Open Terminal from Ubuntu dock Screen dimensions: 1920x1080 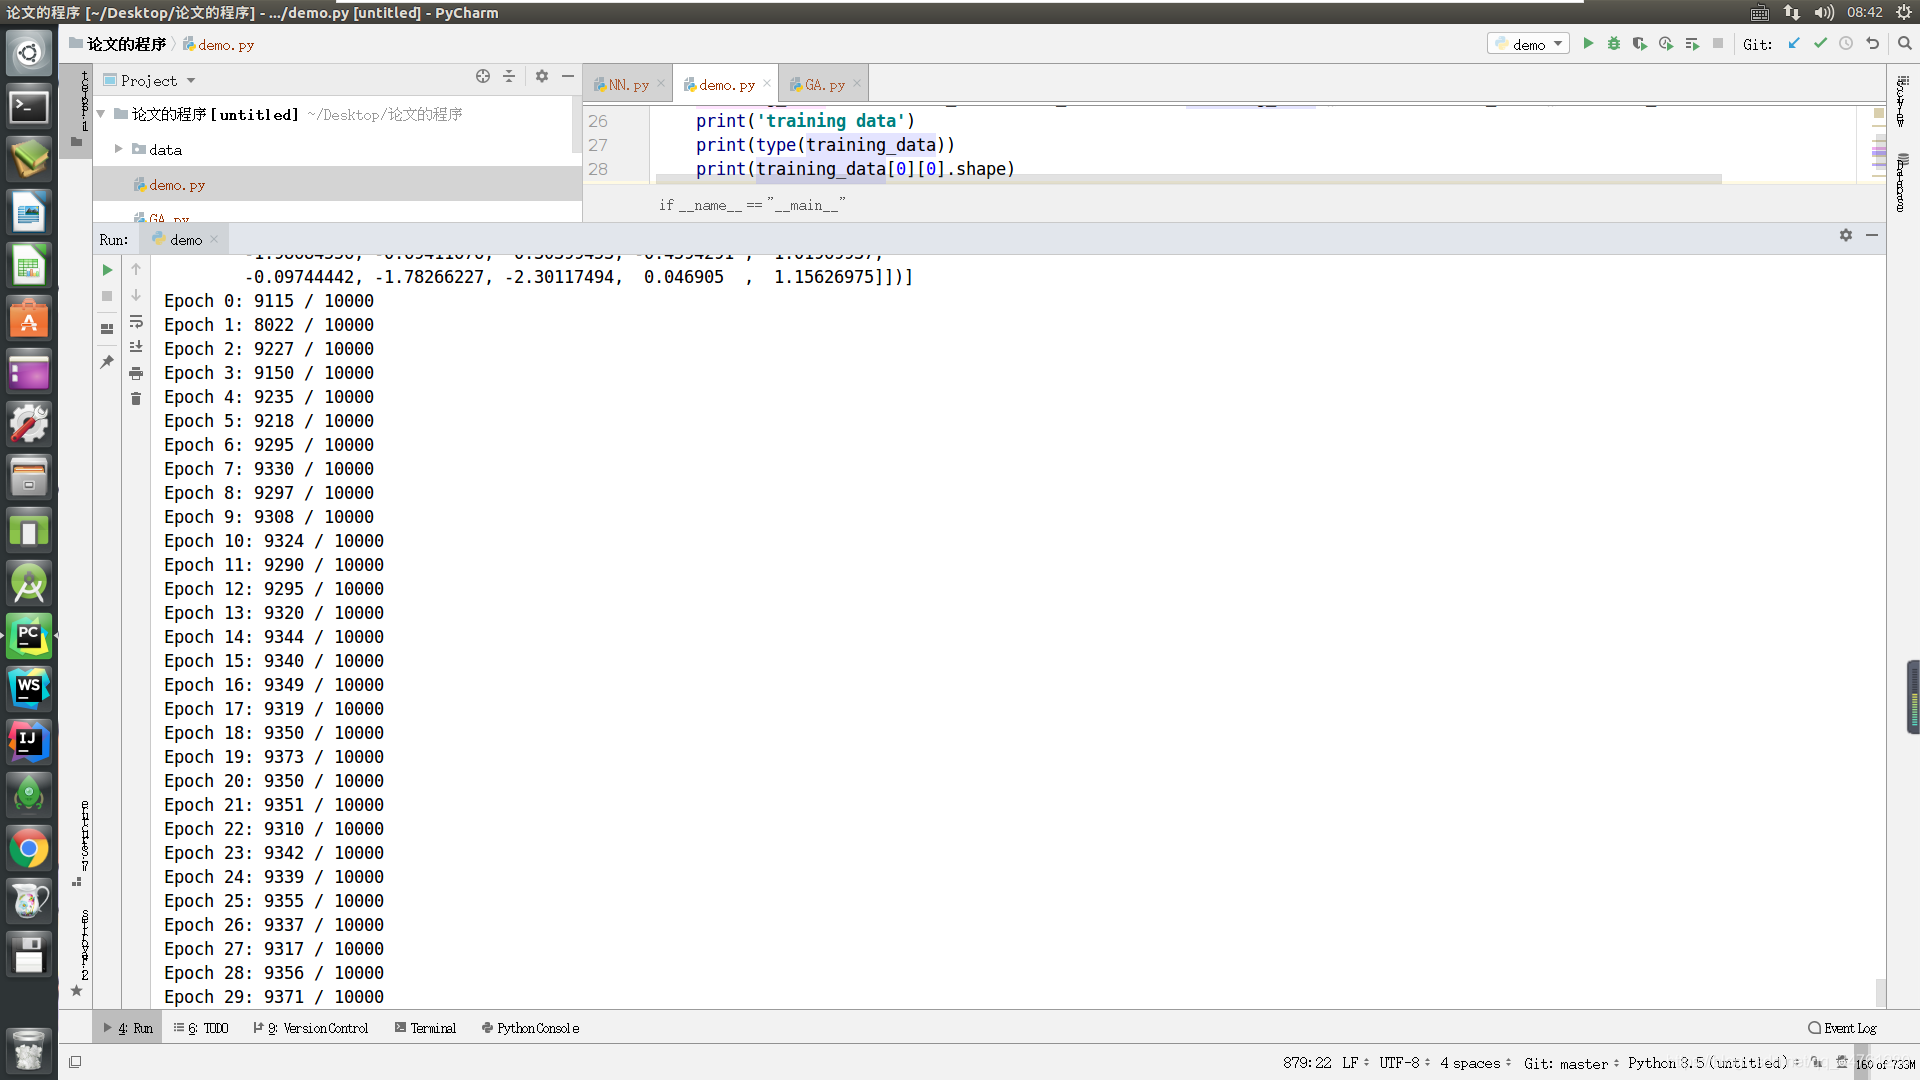click(29, 106)
